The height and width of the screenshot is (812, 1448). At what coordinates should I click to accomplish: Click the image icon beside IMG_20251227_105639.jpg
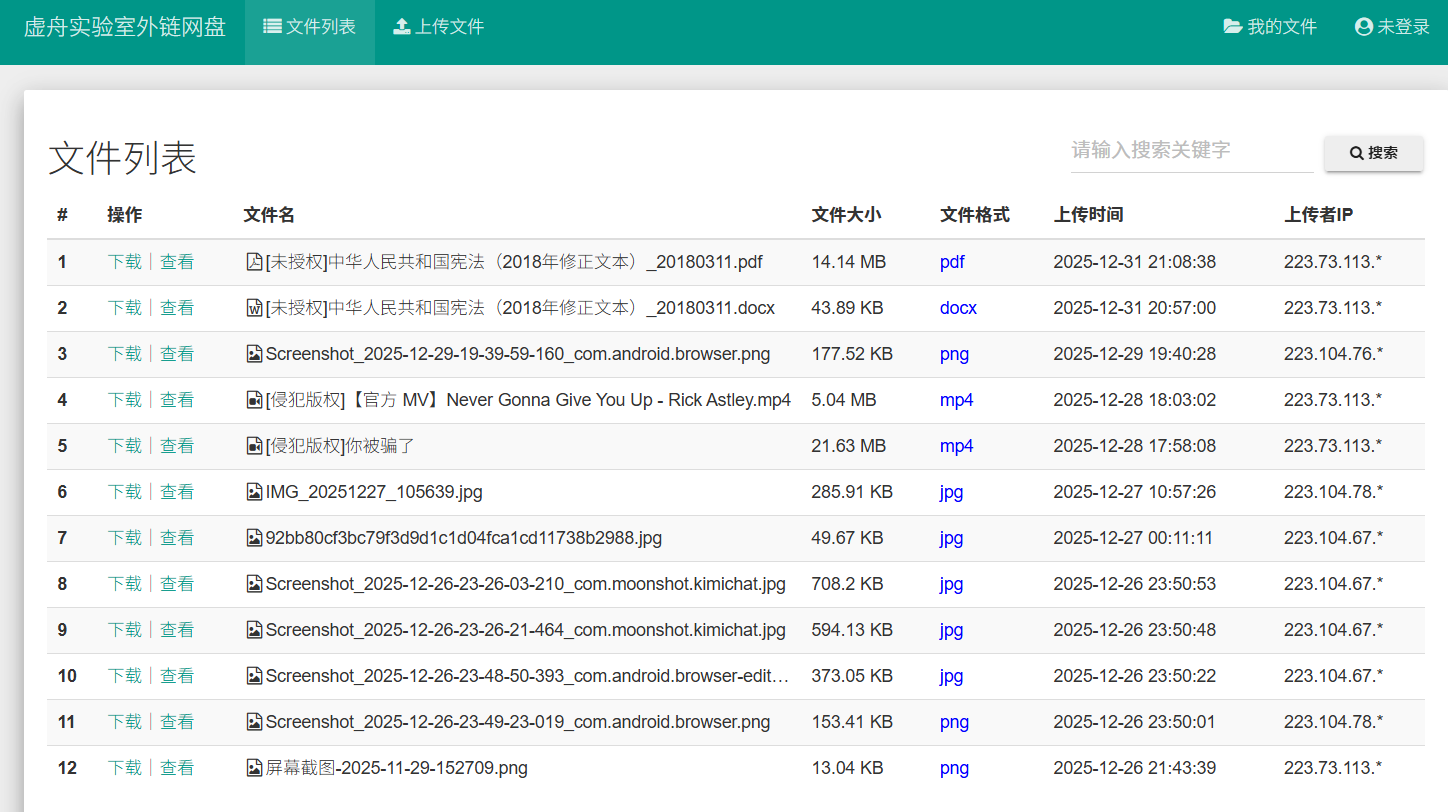point(254,492)
